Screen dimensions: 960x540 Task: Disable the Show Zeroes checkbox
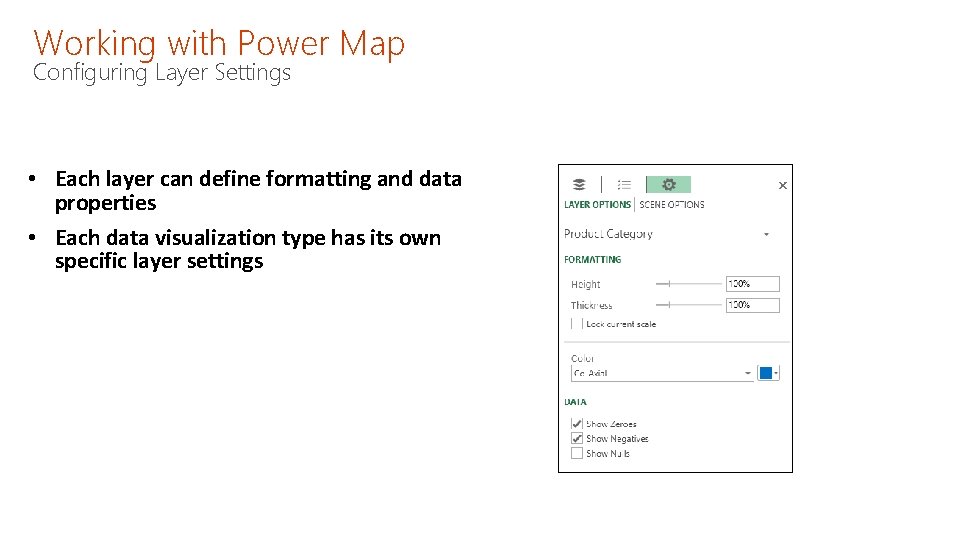click(576, 424)
